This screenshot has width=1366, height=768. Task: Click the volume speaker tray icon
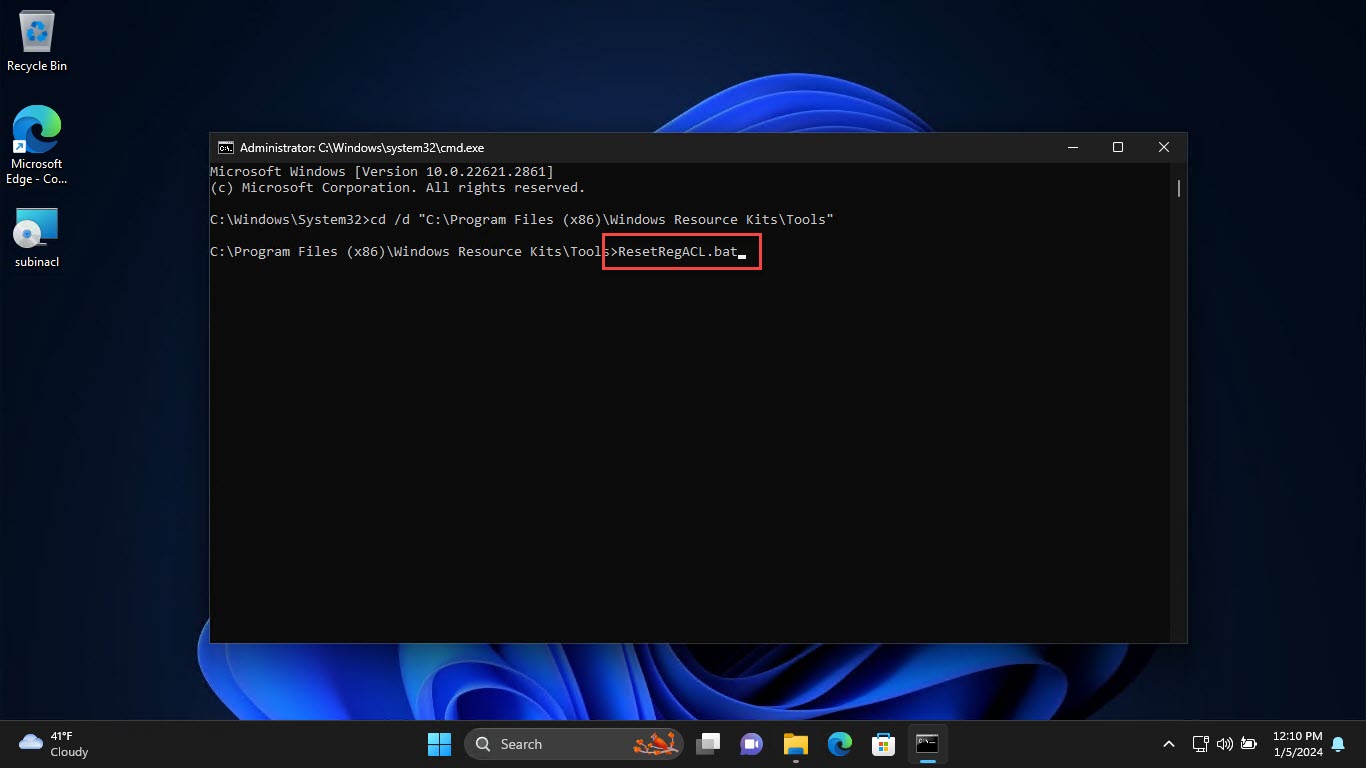click(x=1225, y=744)
